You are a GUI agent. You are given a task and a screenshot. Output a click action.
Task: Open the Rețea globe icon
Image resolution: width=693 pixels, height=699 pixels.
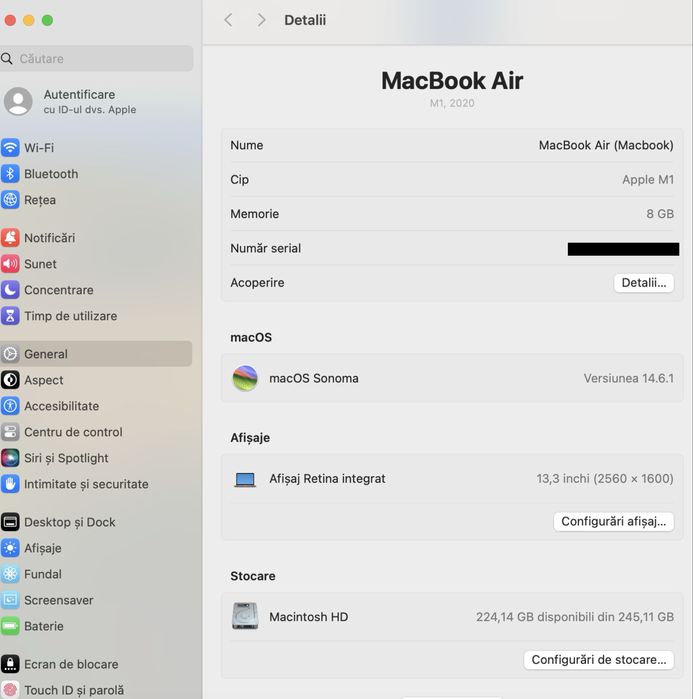(10, 200)
